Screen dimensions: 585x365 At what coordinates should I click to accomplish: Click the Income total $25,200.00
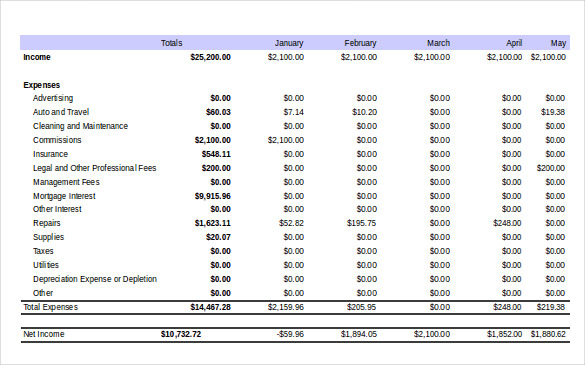(x=210, y=57)
